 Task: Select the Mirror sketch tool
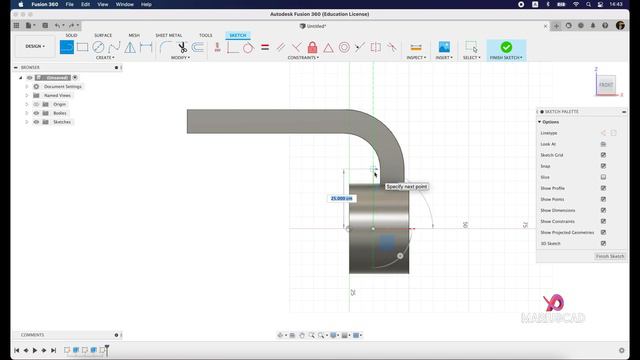(x=130, y=47)
